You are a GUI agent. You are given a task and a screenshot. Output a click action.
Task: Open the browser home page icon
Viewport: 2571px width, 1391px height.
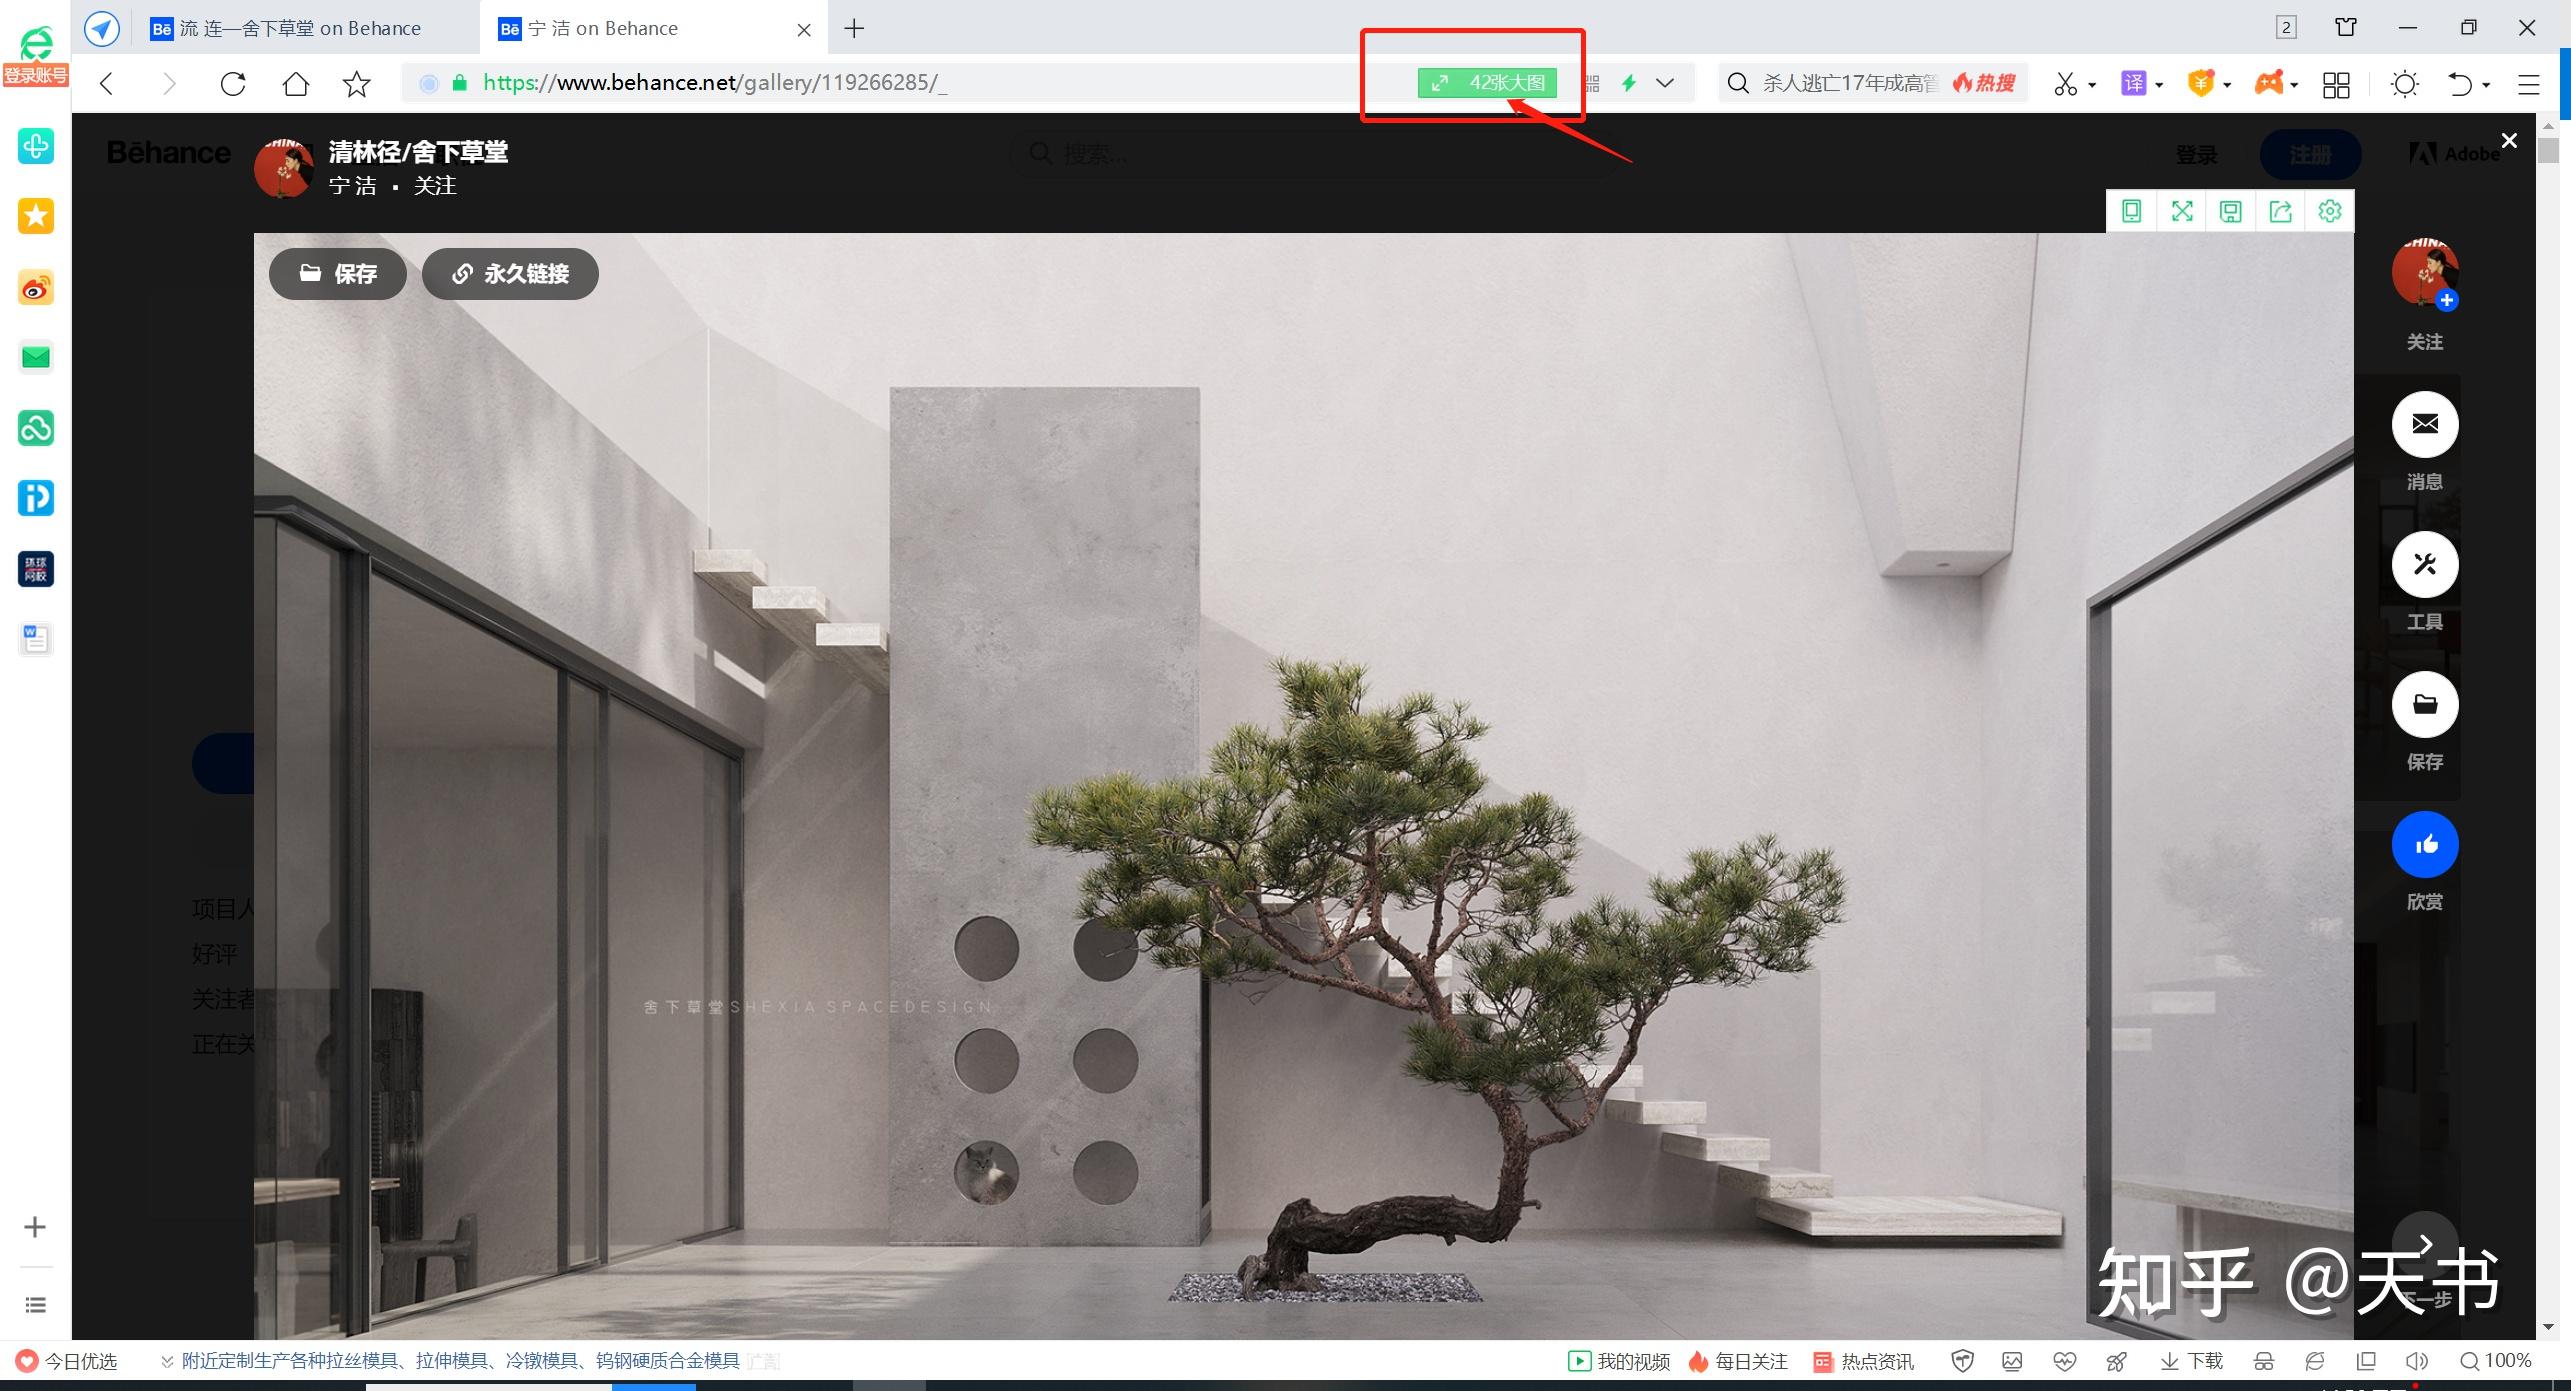click(296, 83)
